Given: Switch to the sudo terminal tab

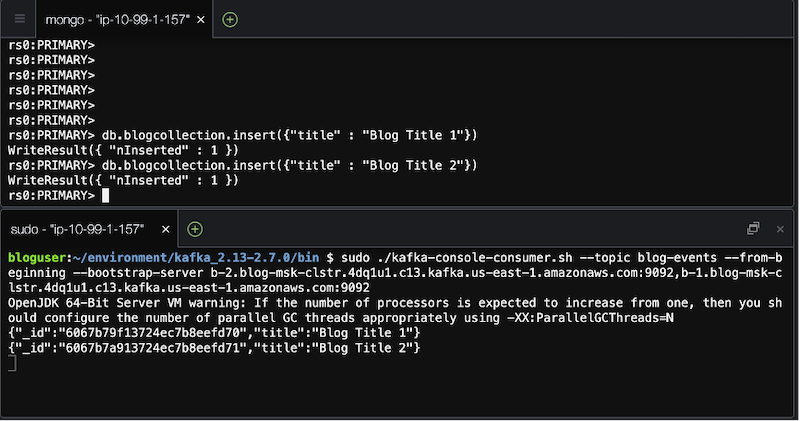Looking at the screenshot, I should pos(77,229).
